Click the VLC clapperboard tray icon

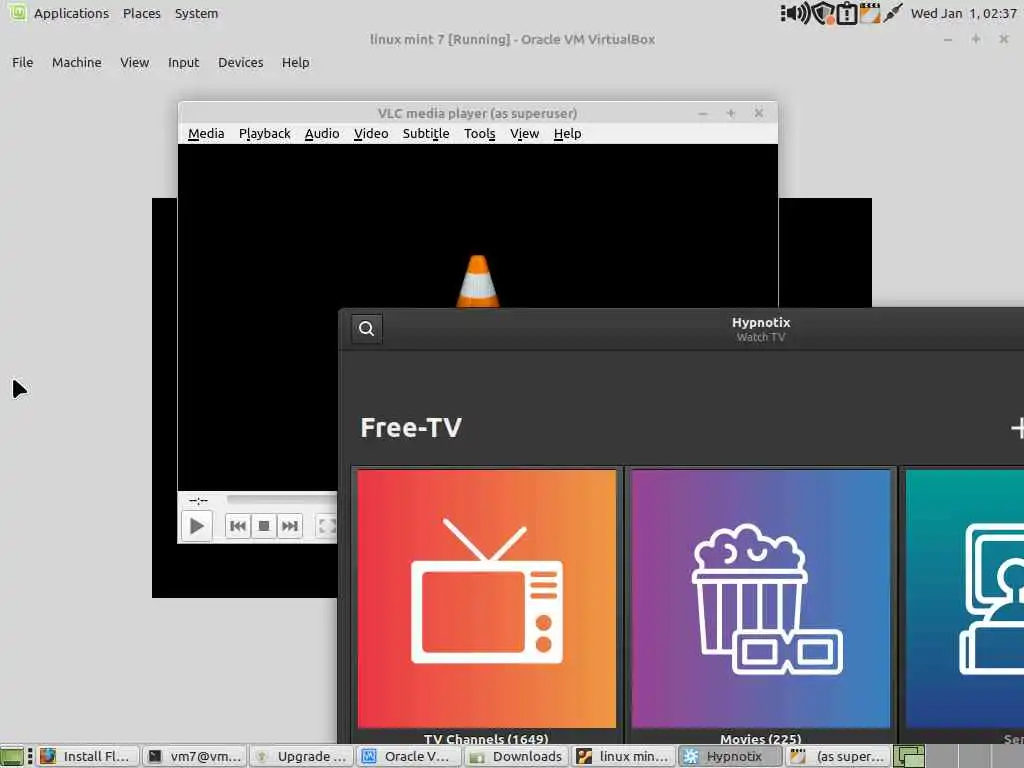point(870,13)
